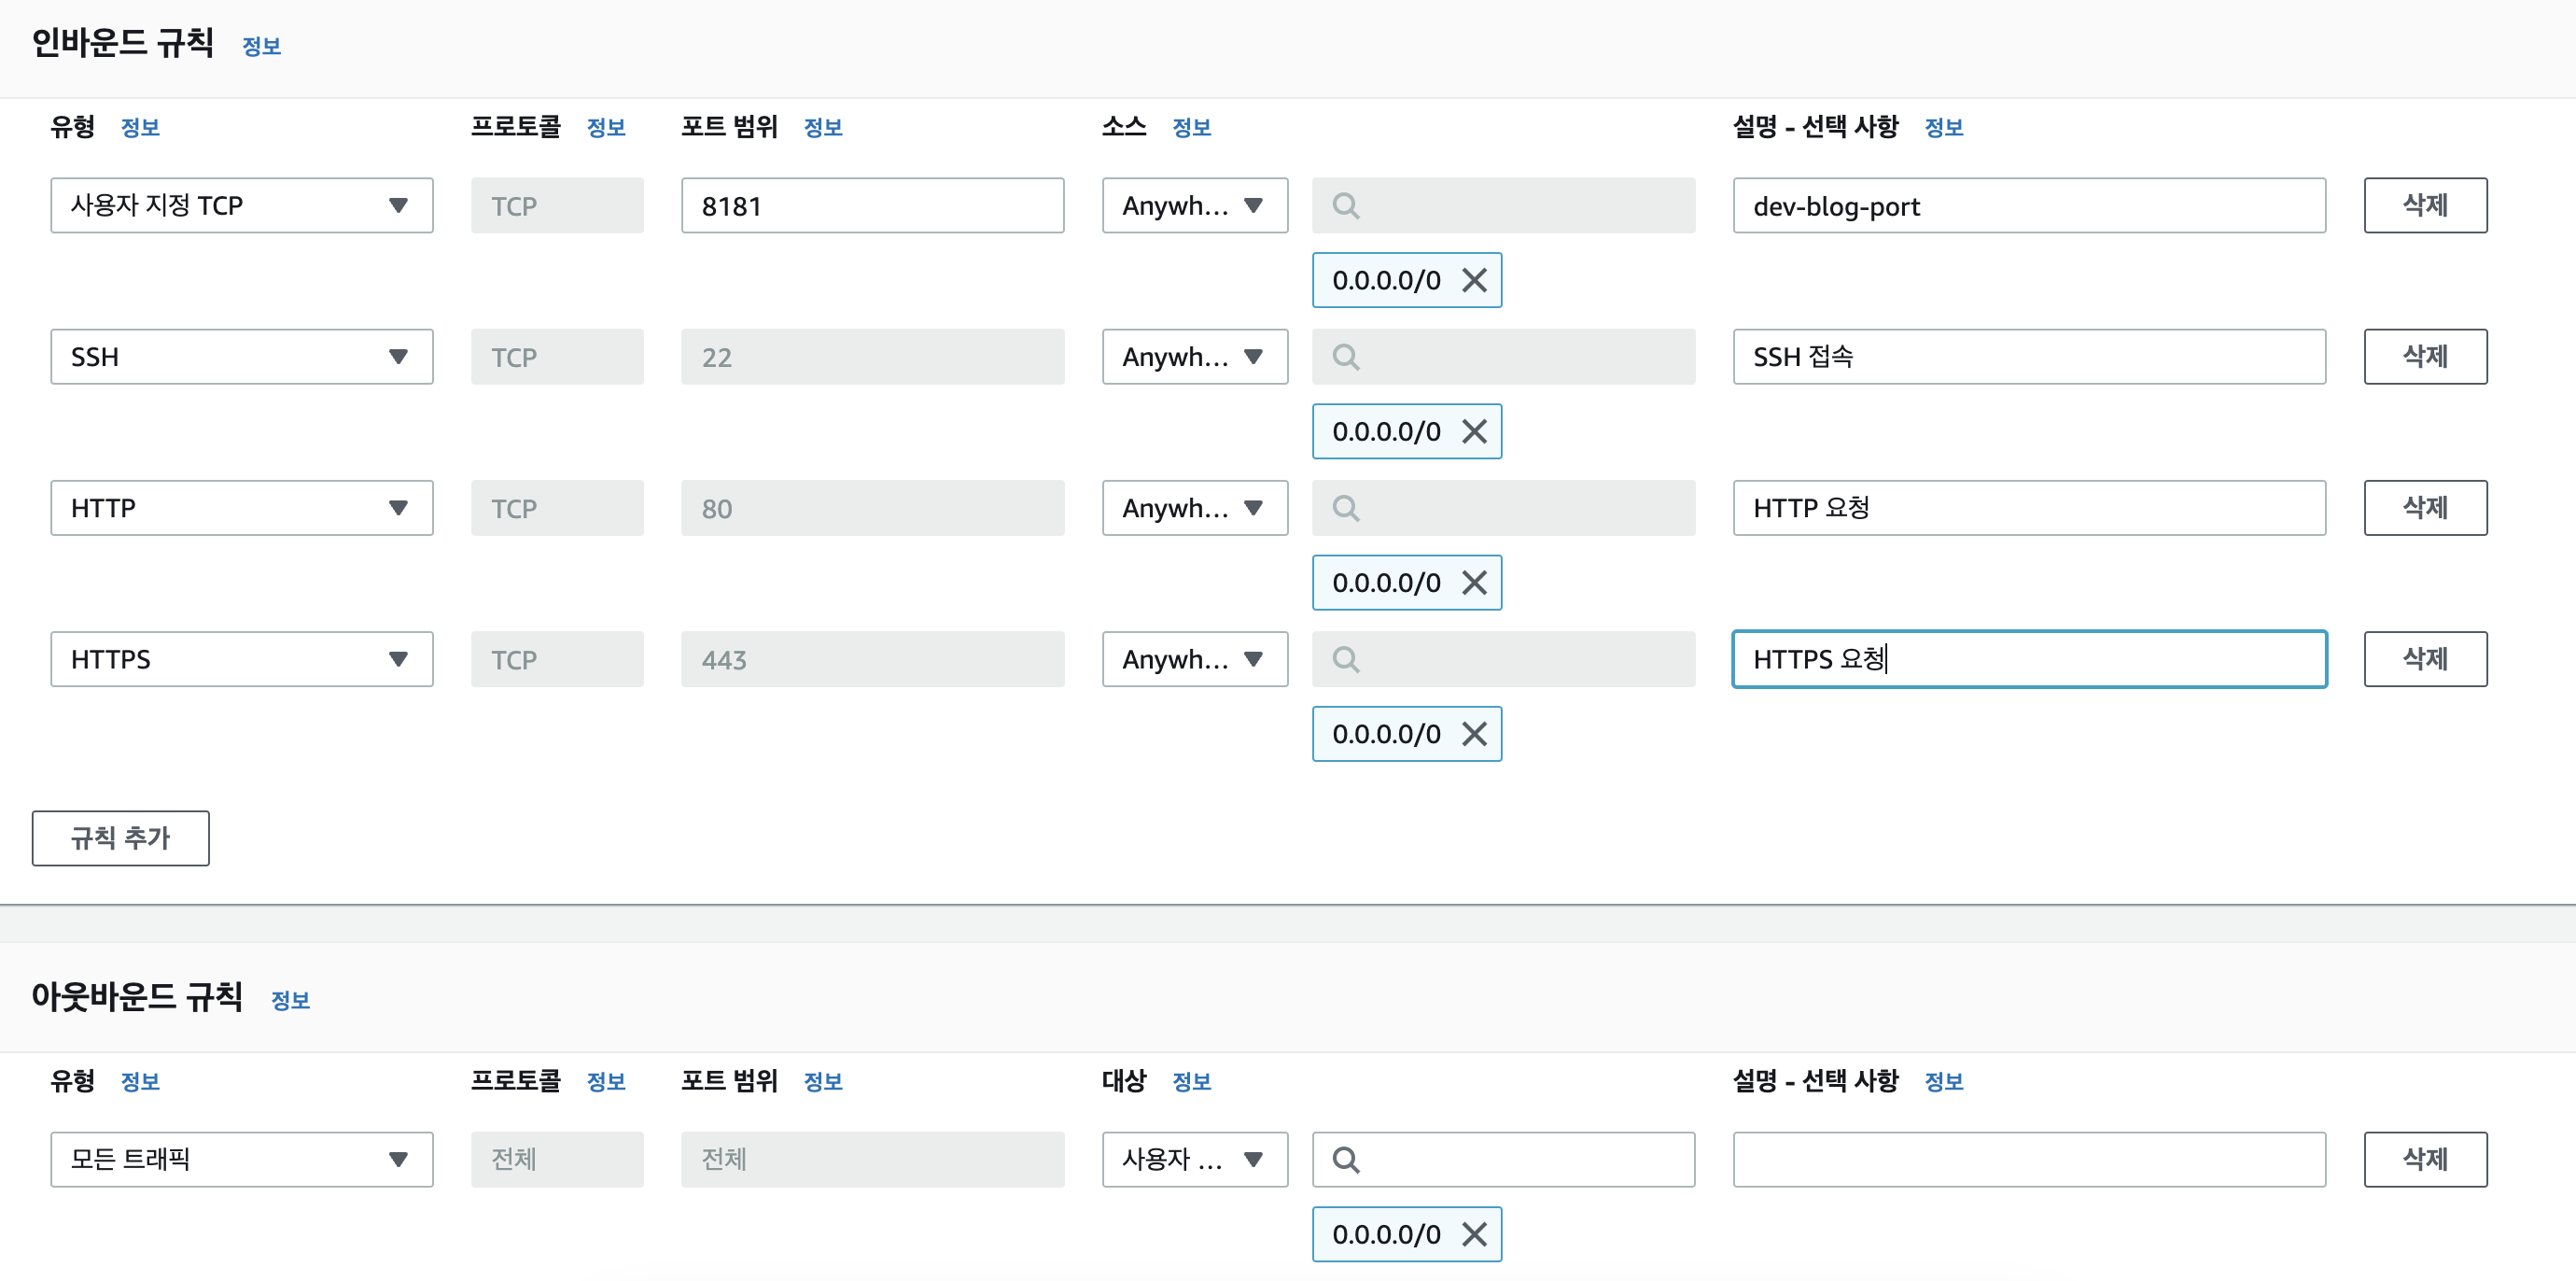Remove 0.0.0.0/0 chip from SSH rule
This screenshot has height=1281, width=2576.
coord(1474,431)
